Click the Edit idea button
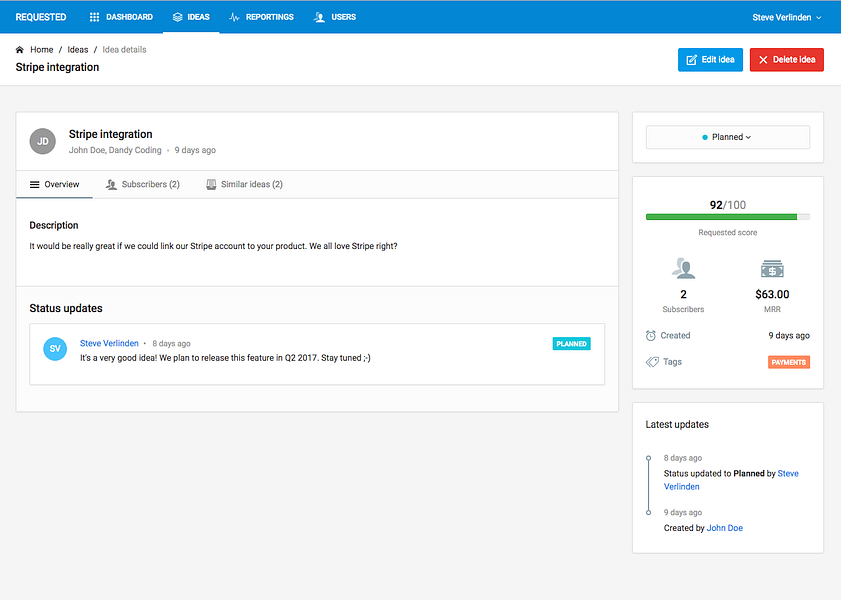Image resolution: width=841 pixels, height=600 pixels. click(x=710, y=60)
